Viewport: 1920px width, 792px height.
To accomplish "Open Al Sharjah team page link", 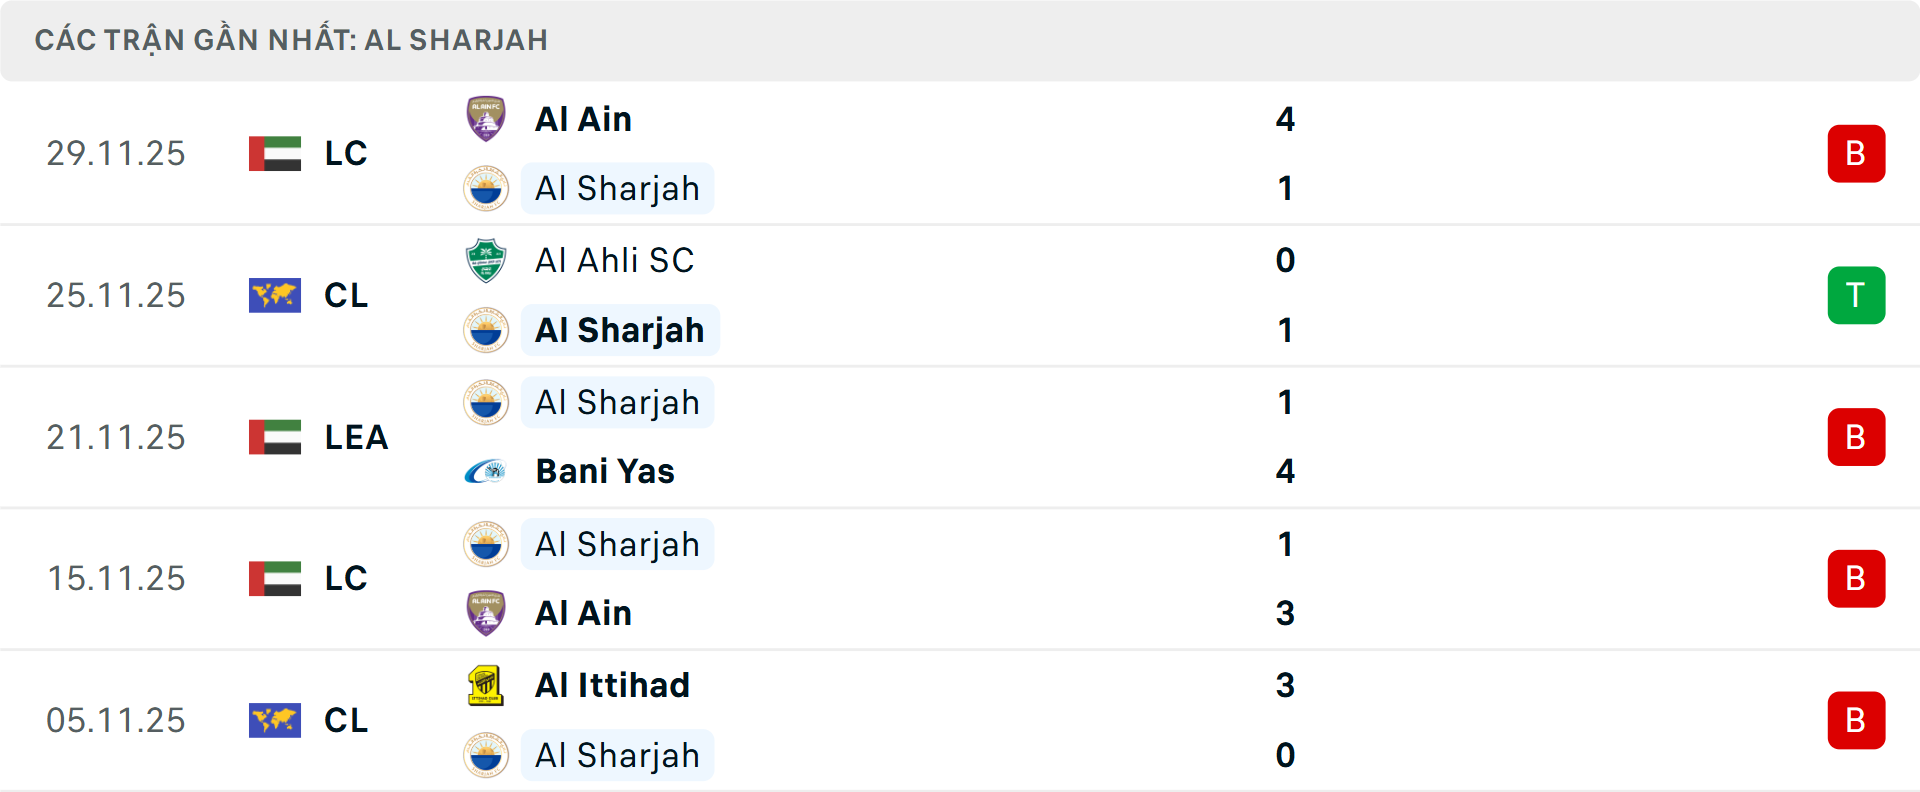I will (x=617, y=188).
